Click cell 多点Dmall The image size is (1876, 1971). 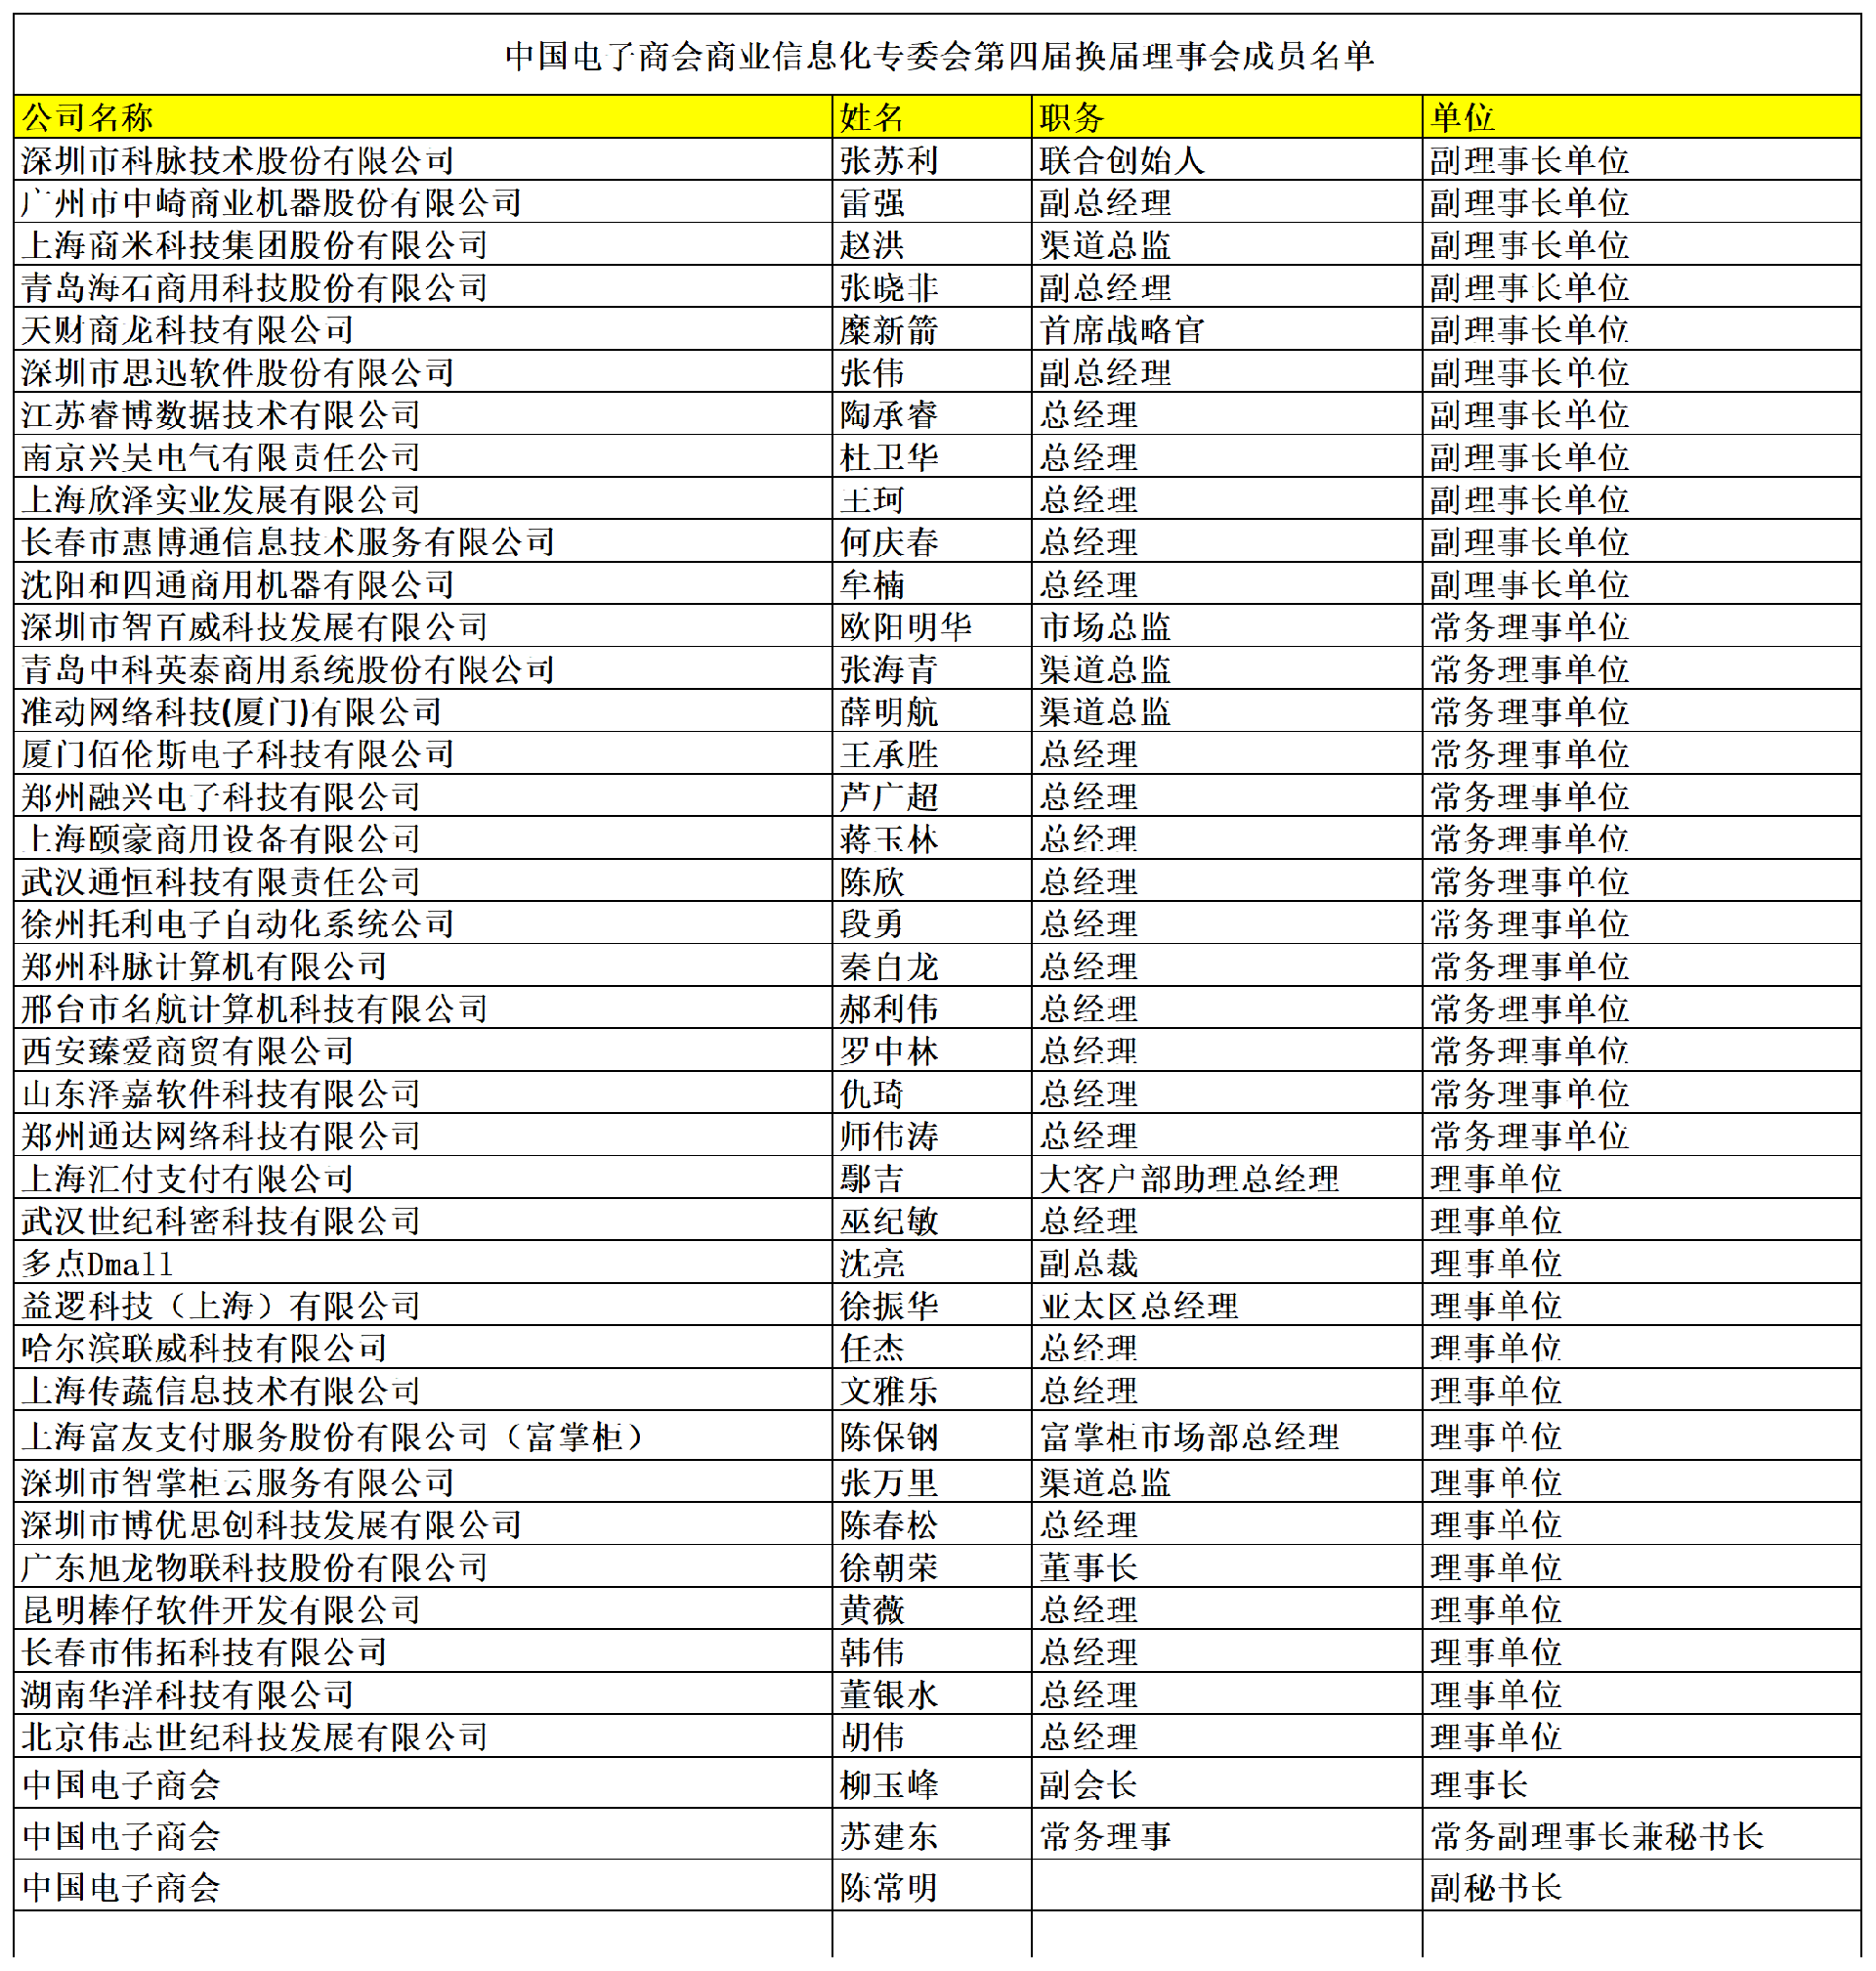click(423, 1264)
